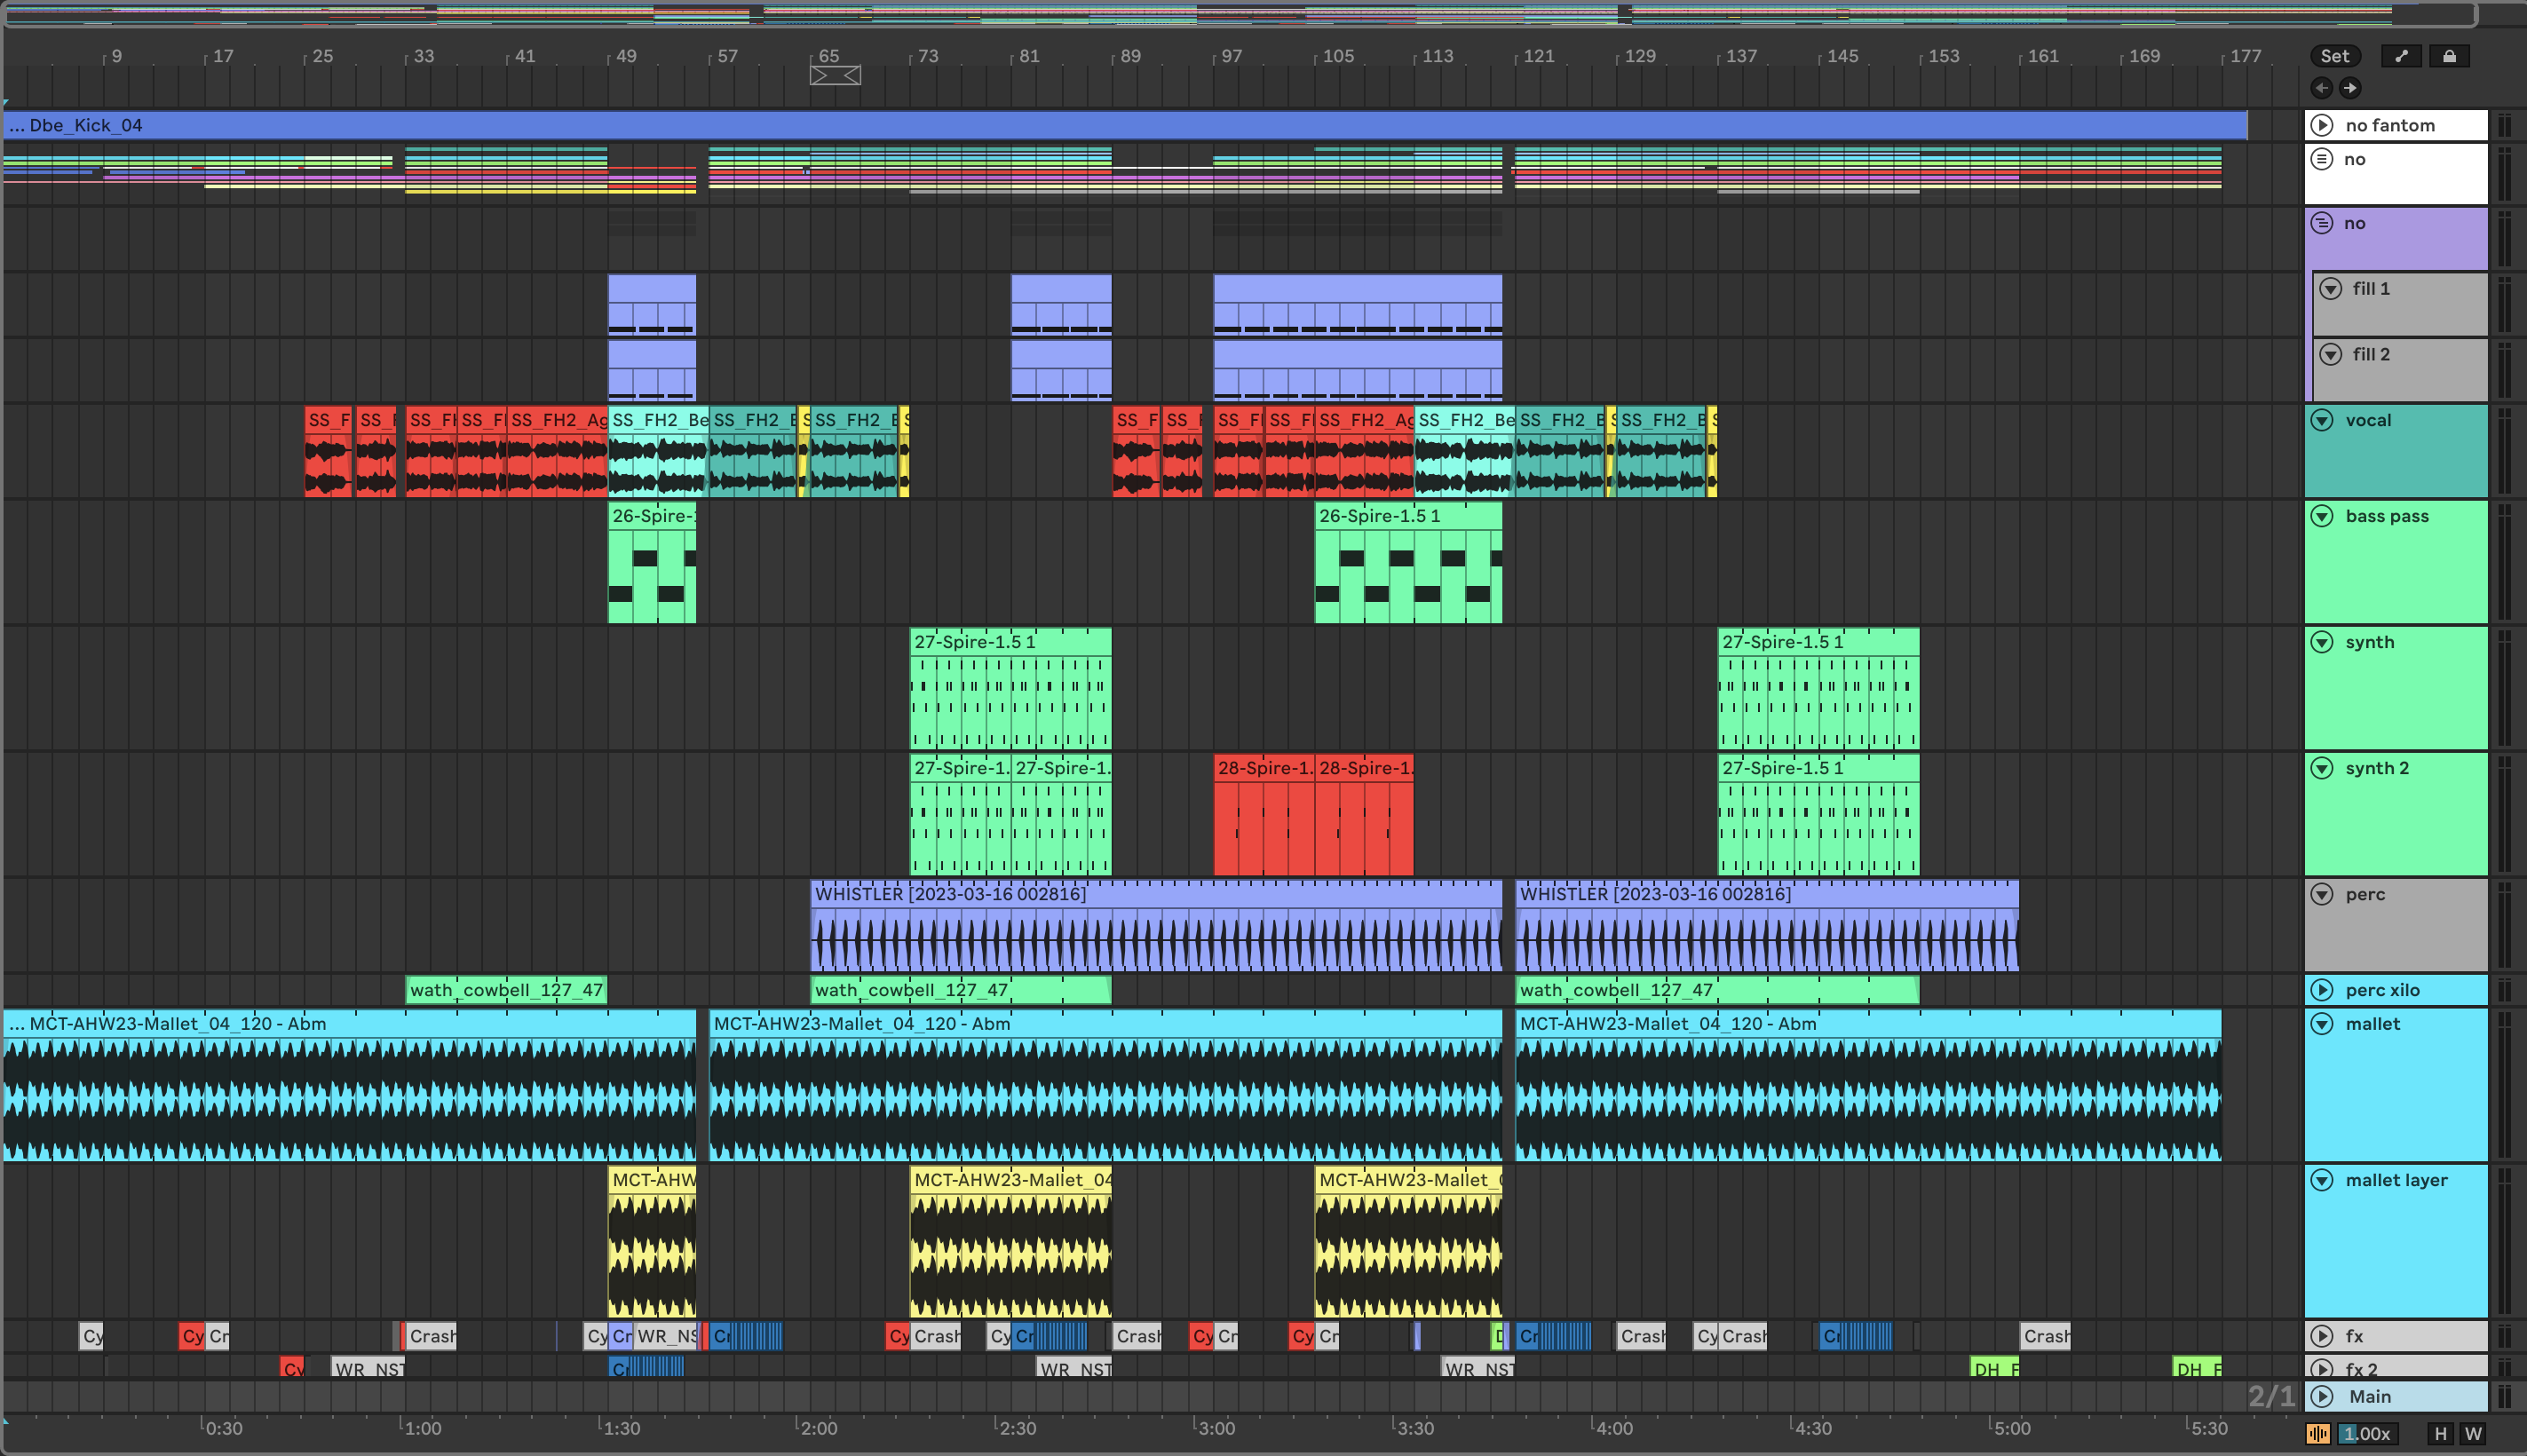Jump to previous locator arrow
Screen dimensions: 2527x1456
pyautogui.click(x=2322, y=88)
